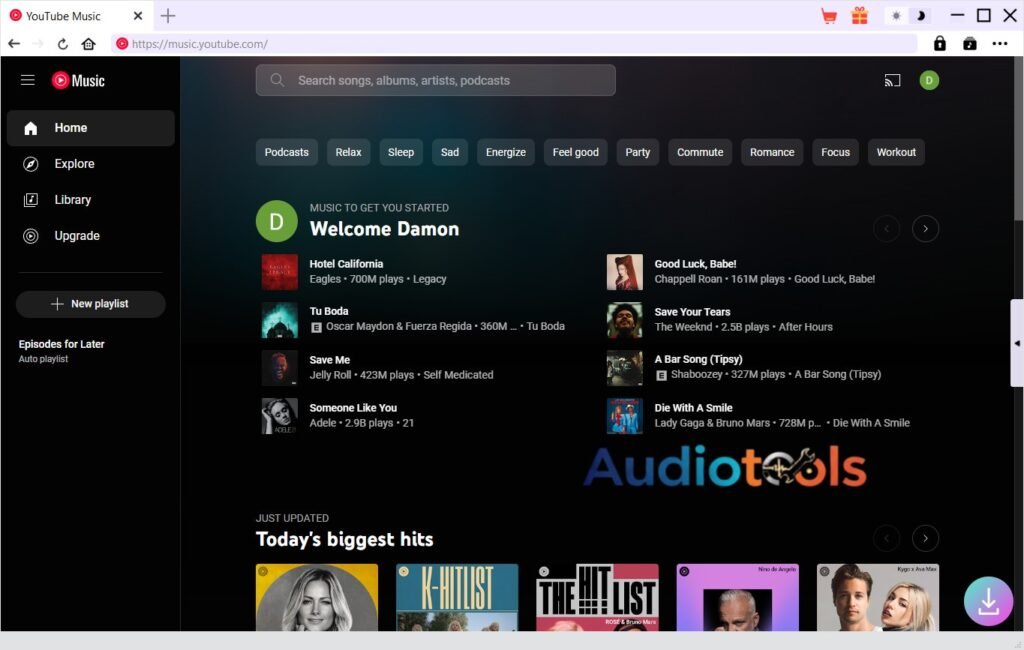Select the Romance chip

click(x=772, y=152)
